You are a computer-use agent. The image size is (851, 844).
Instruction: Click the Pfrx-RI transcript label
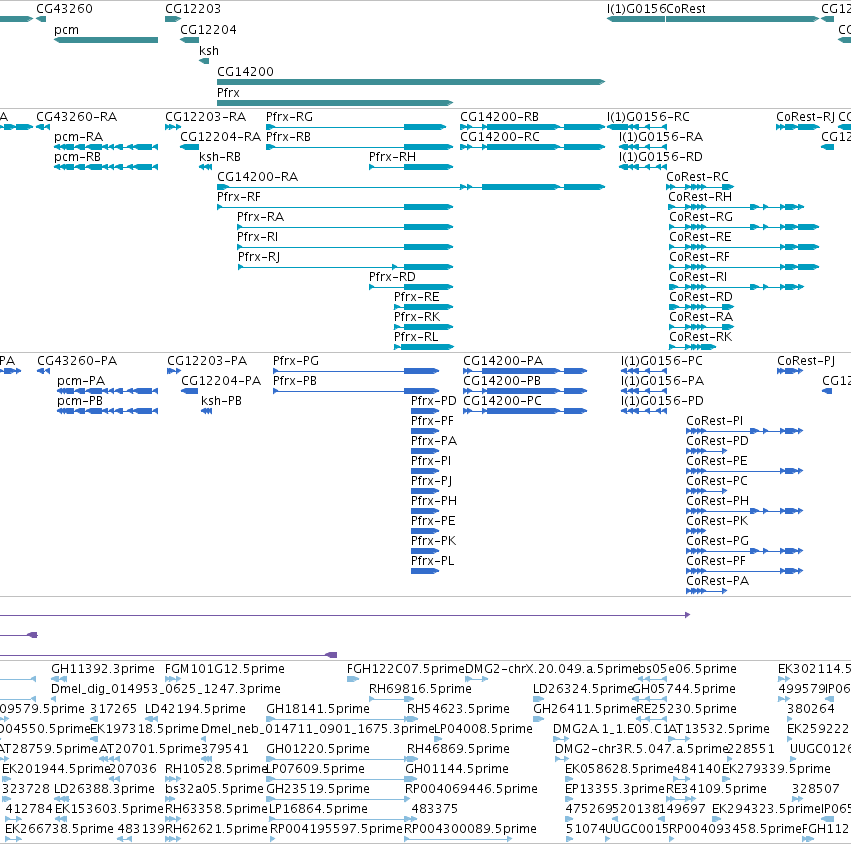(257, 237)
